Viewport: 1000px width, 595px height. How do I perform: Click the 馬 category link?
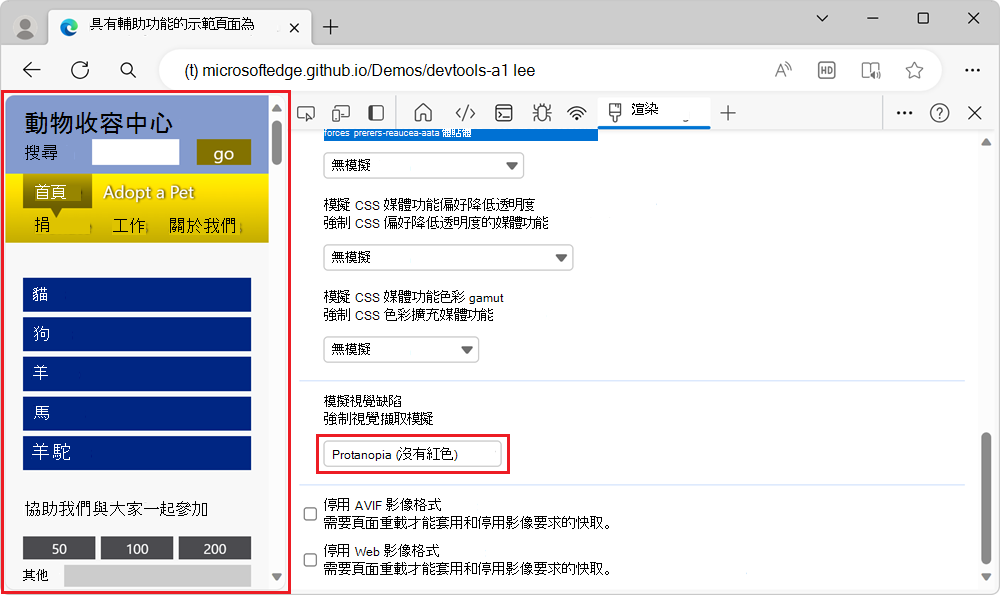pyautogui.click(x=136, y=413)
